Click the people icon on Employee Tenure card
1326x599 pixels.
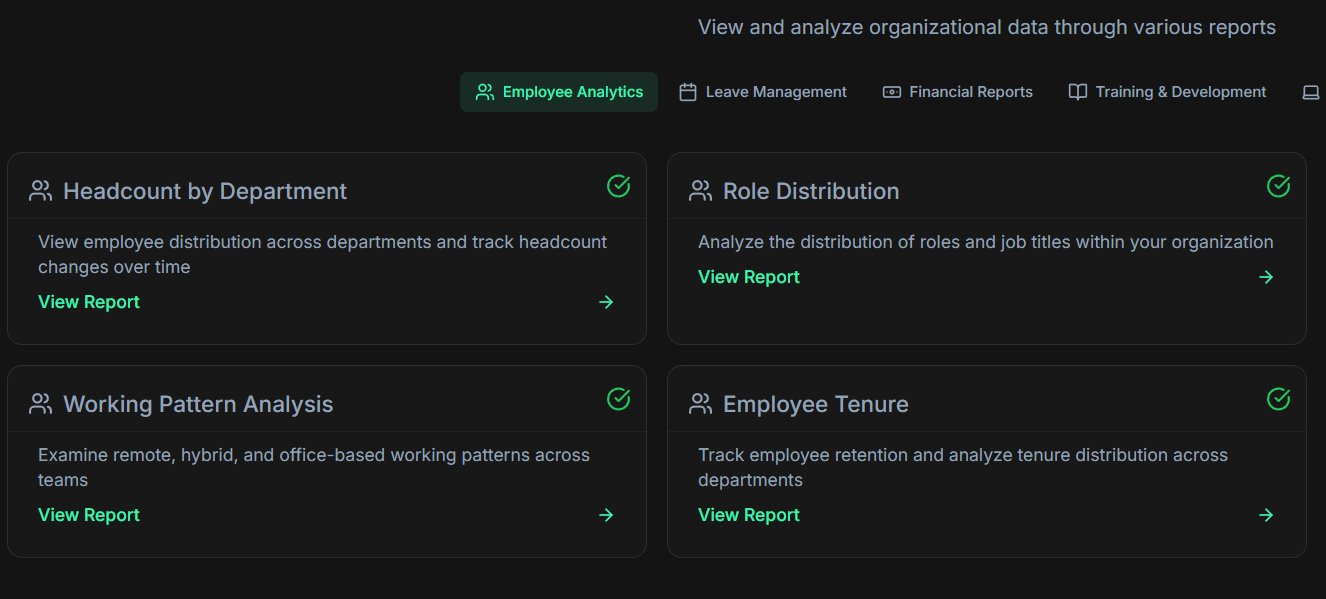700,401
